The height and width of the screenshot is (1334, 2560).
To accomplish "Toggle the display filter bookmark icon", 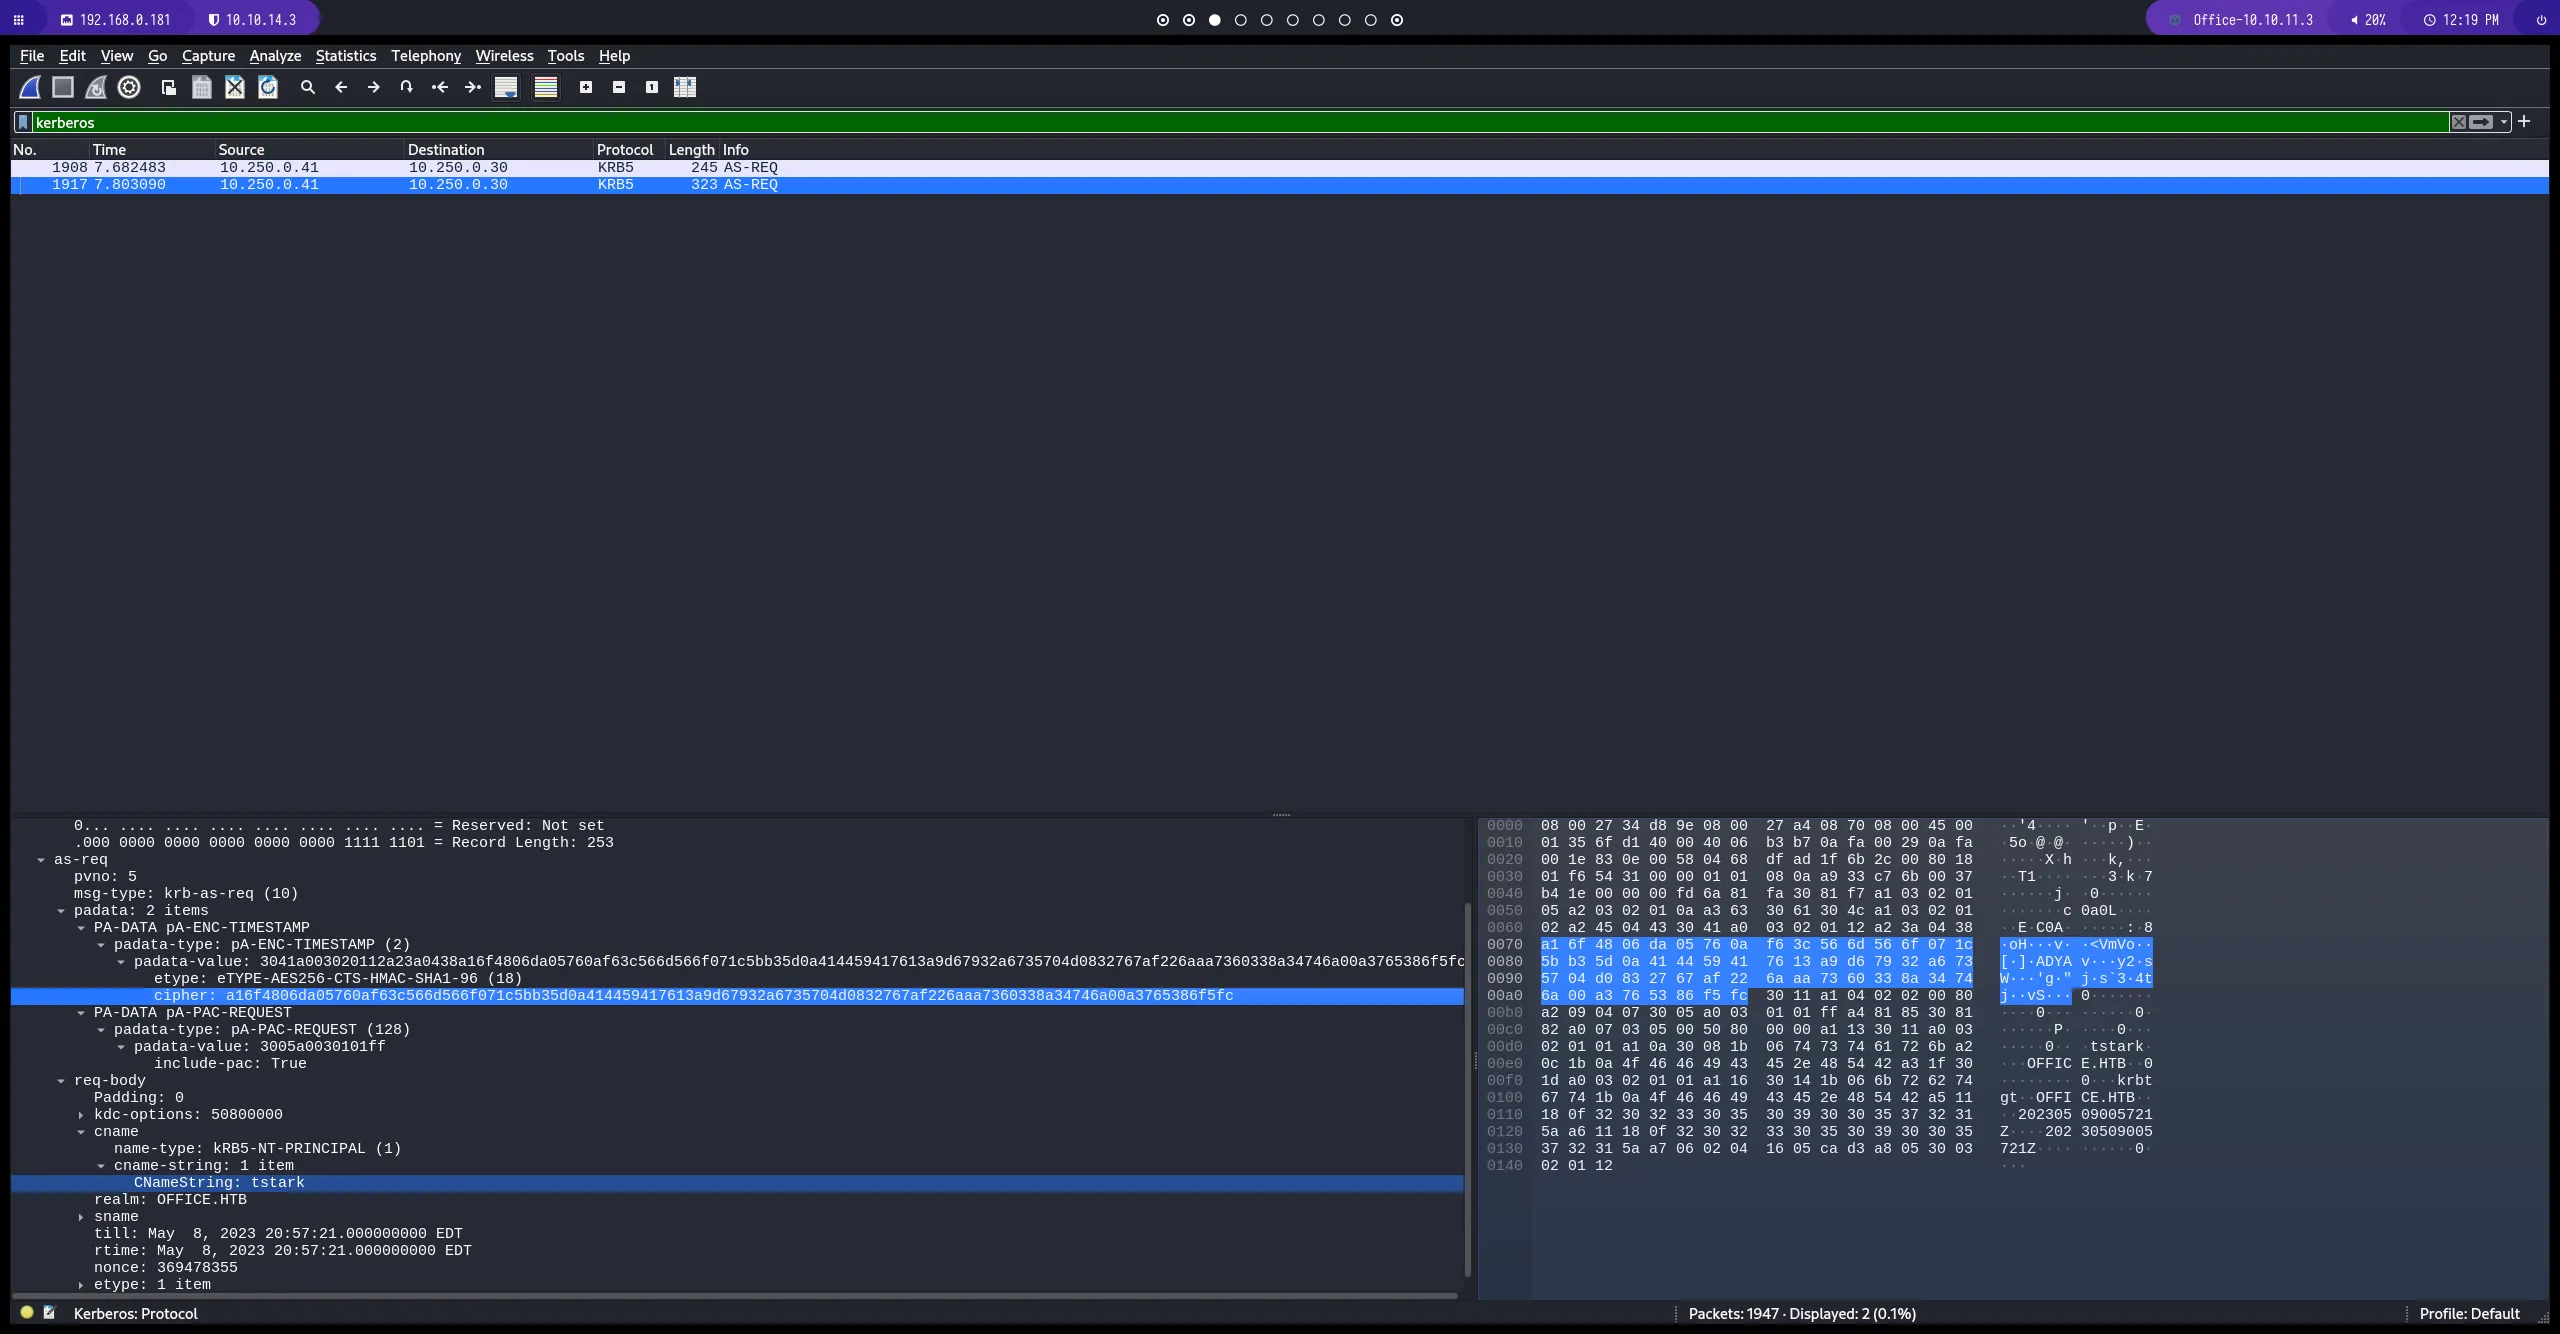I will [x=23, y=122].
